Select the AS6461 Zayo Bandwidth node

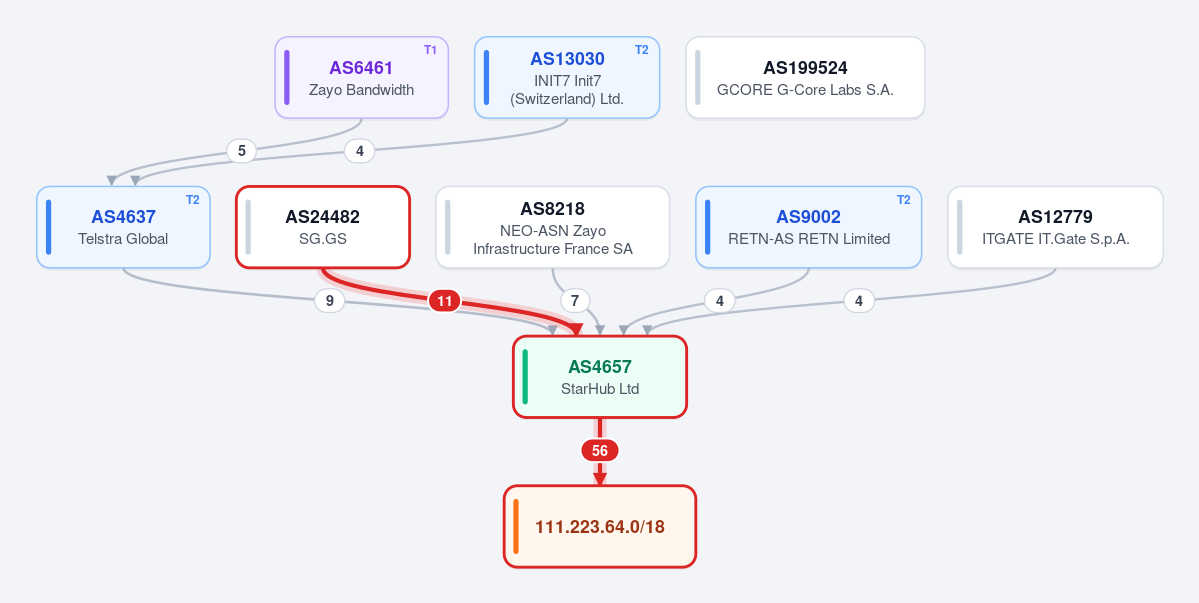click(361, 77)
